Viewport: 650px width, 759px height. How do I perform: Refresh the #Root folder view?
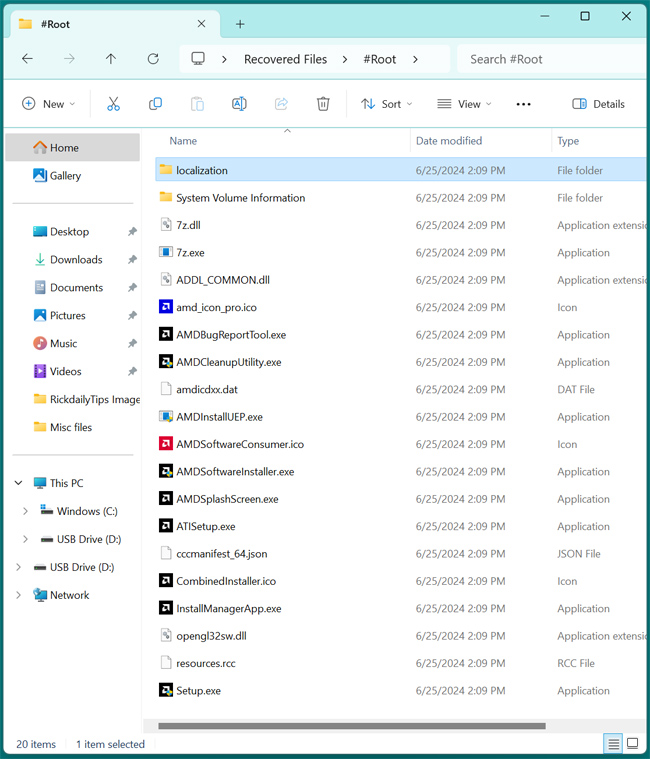point(153,59)
